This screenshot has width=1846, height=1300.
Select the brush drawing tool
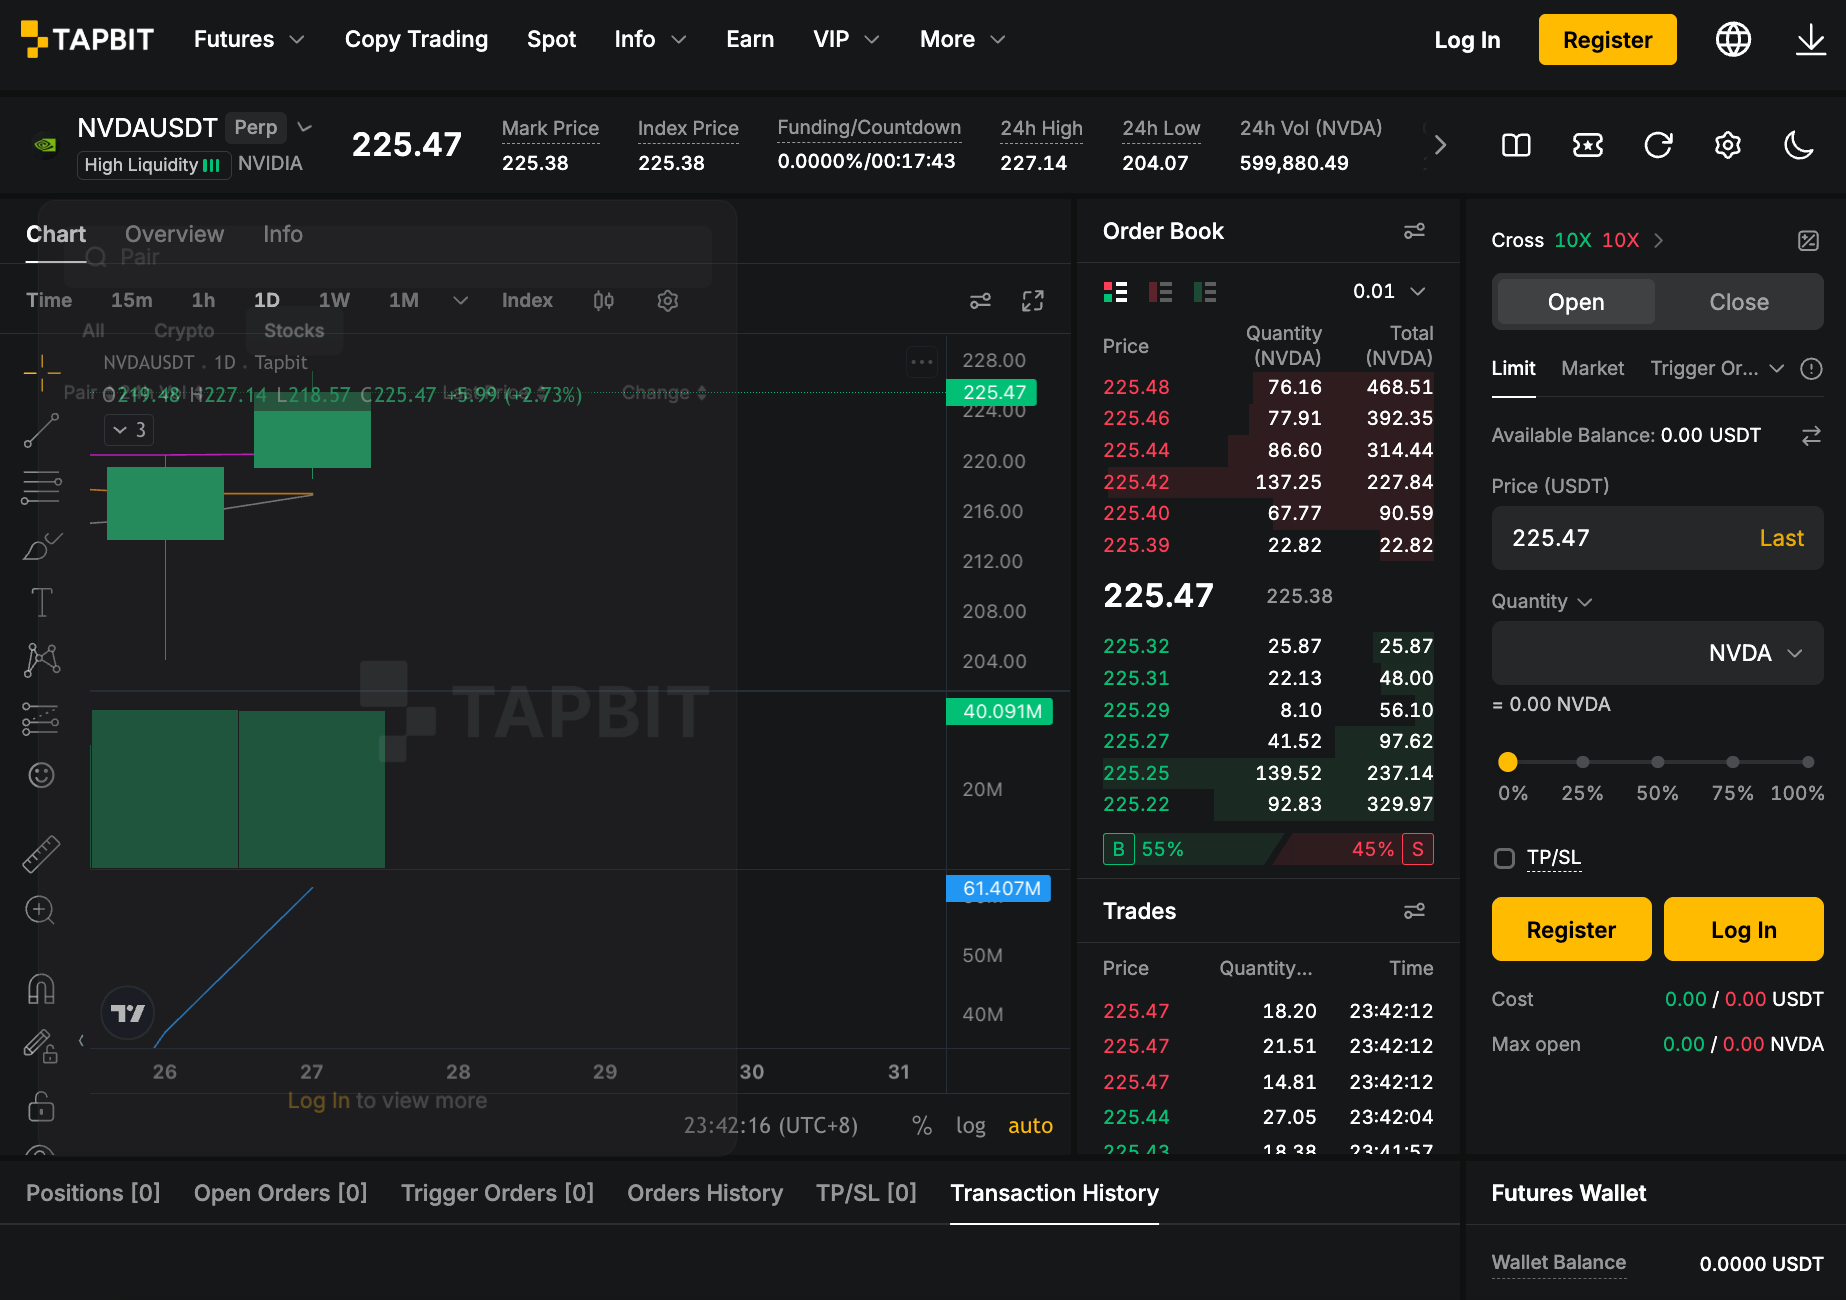click(x=42, y=546)
